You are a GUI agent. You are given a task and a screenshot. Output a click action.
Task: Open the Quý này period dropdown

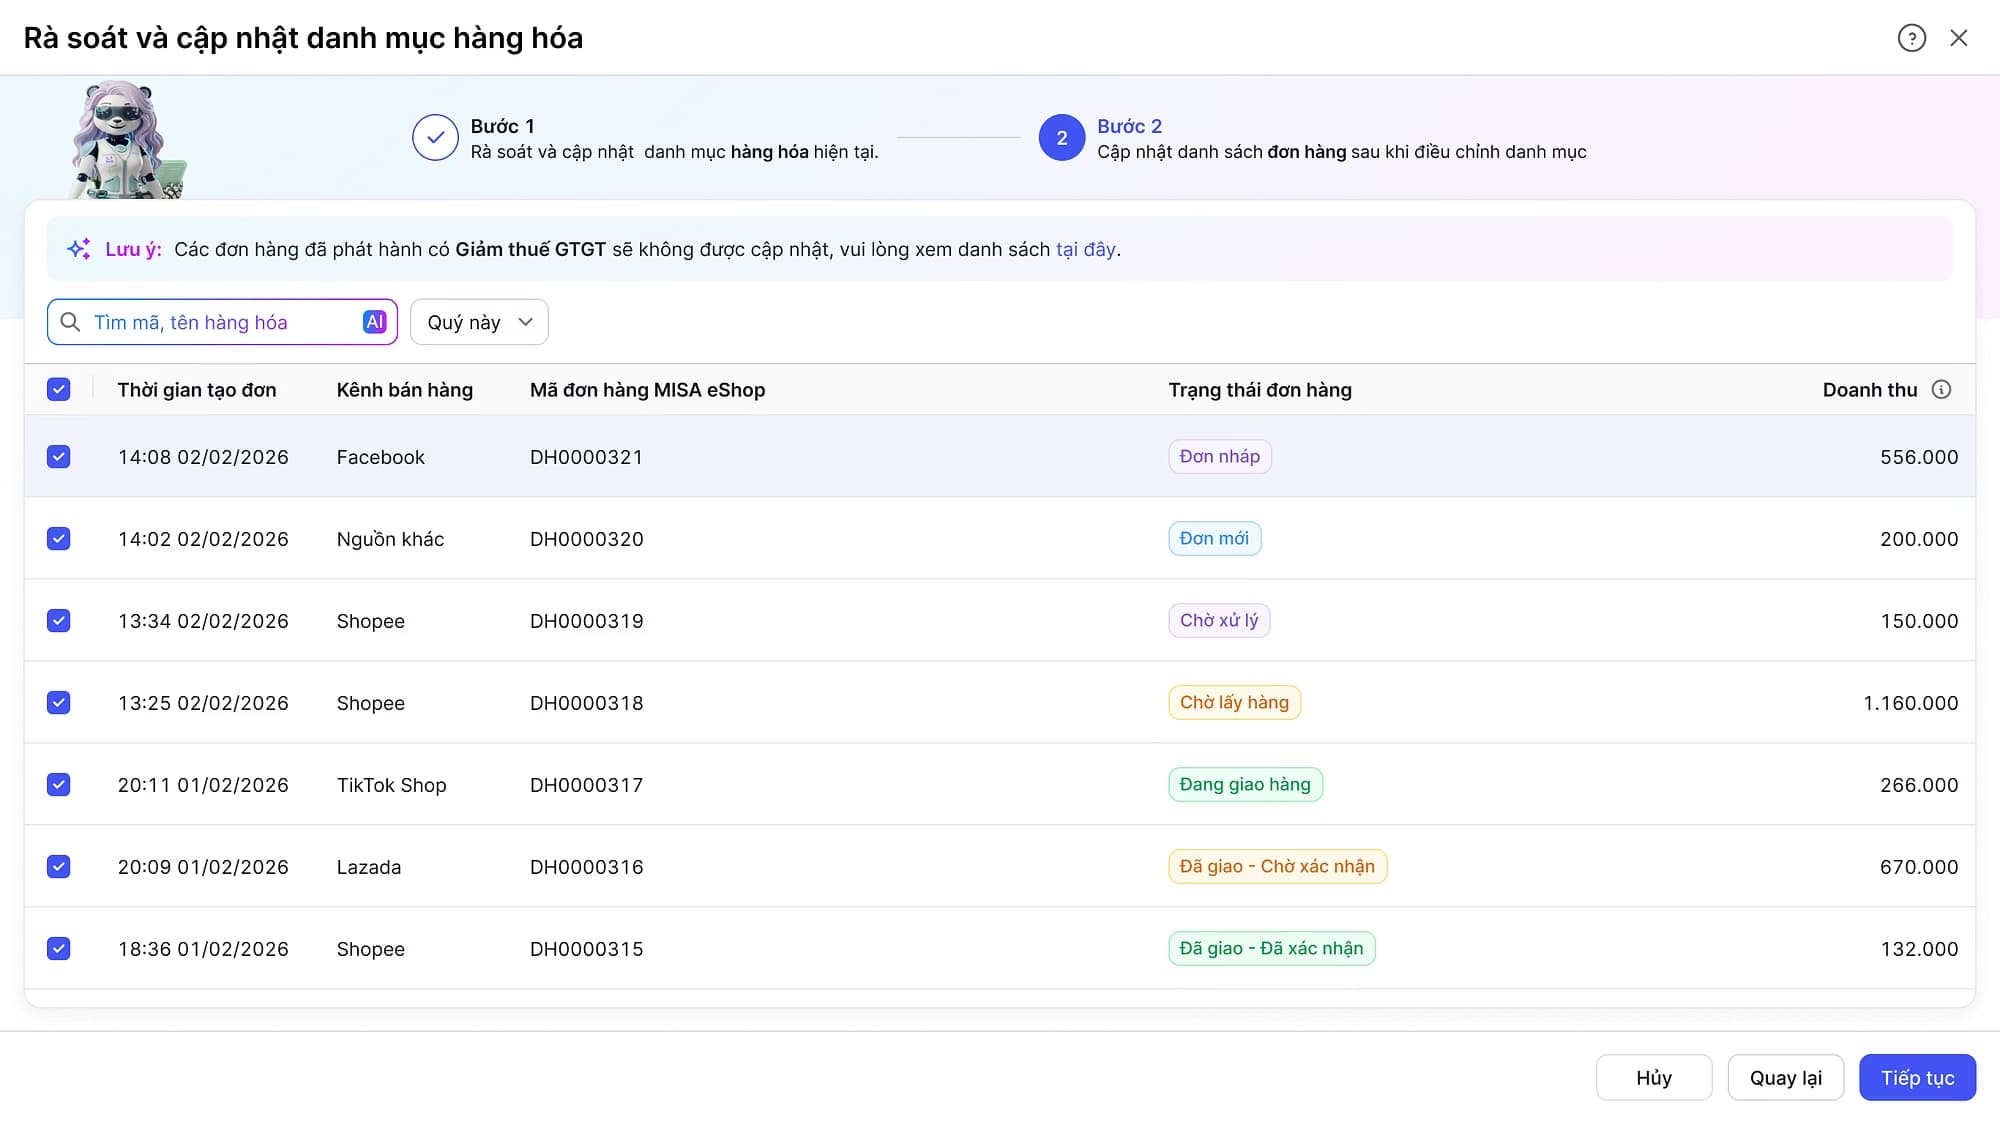479,322
